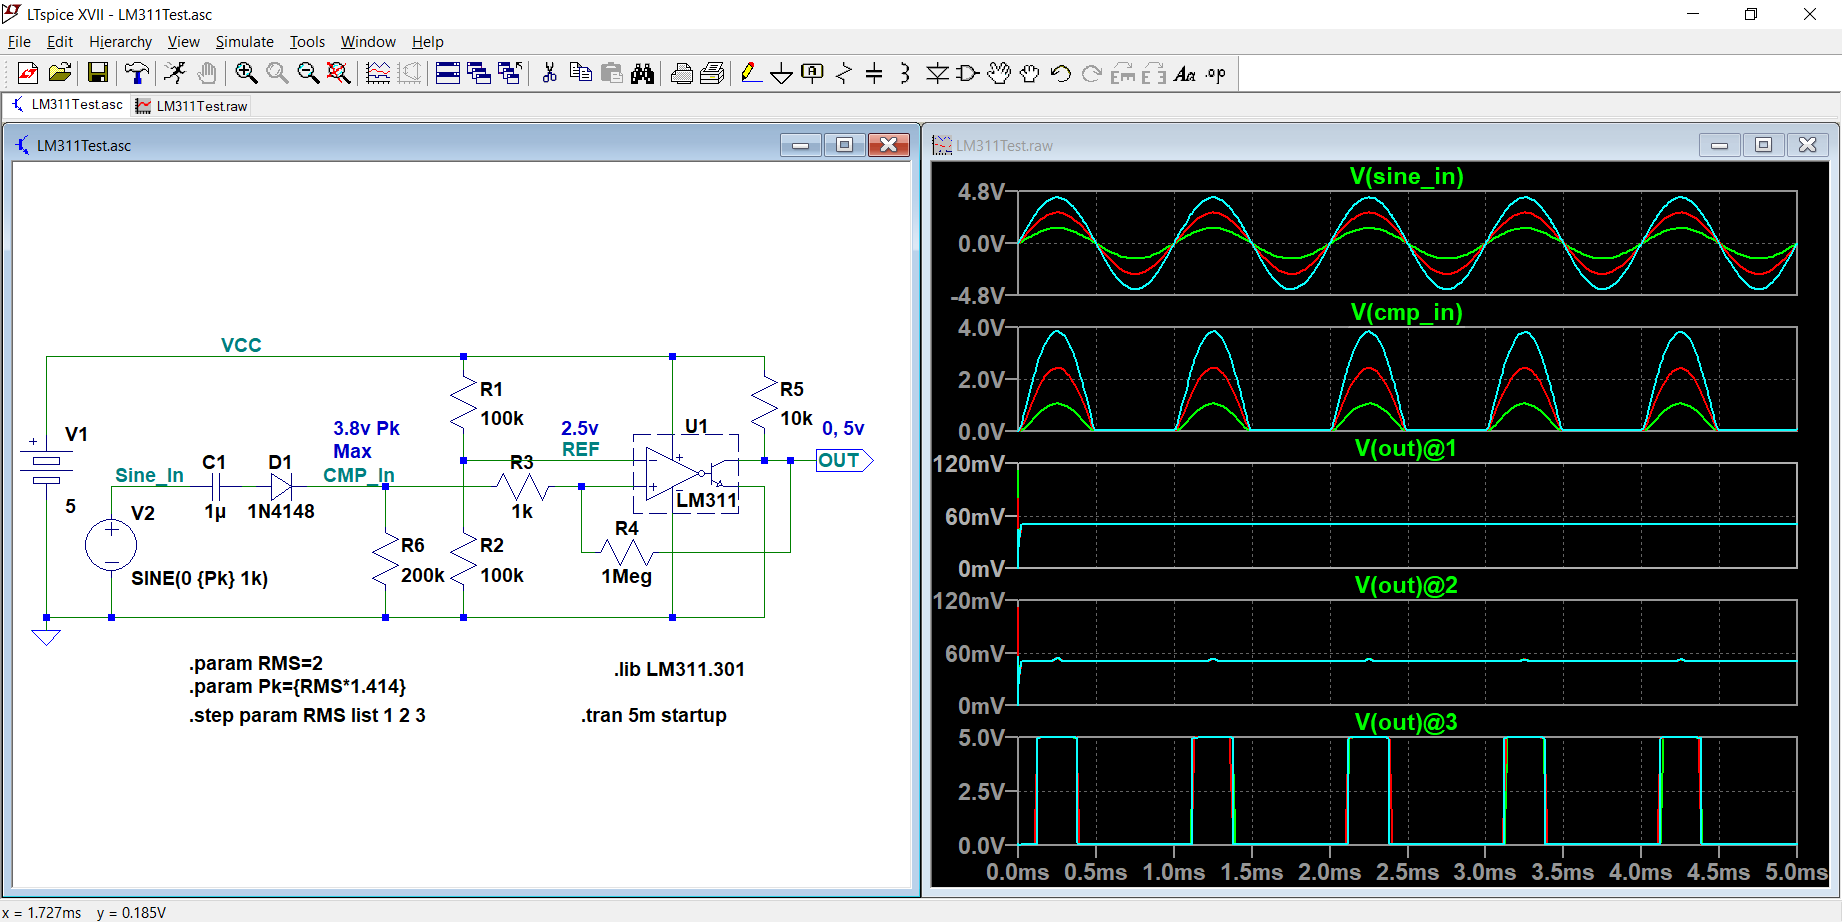1842x922 pixels.
Task: Select the Cut scissors tool
Action: pos(549,73)
